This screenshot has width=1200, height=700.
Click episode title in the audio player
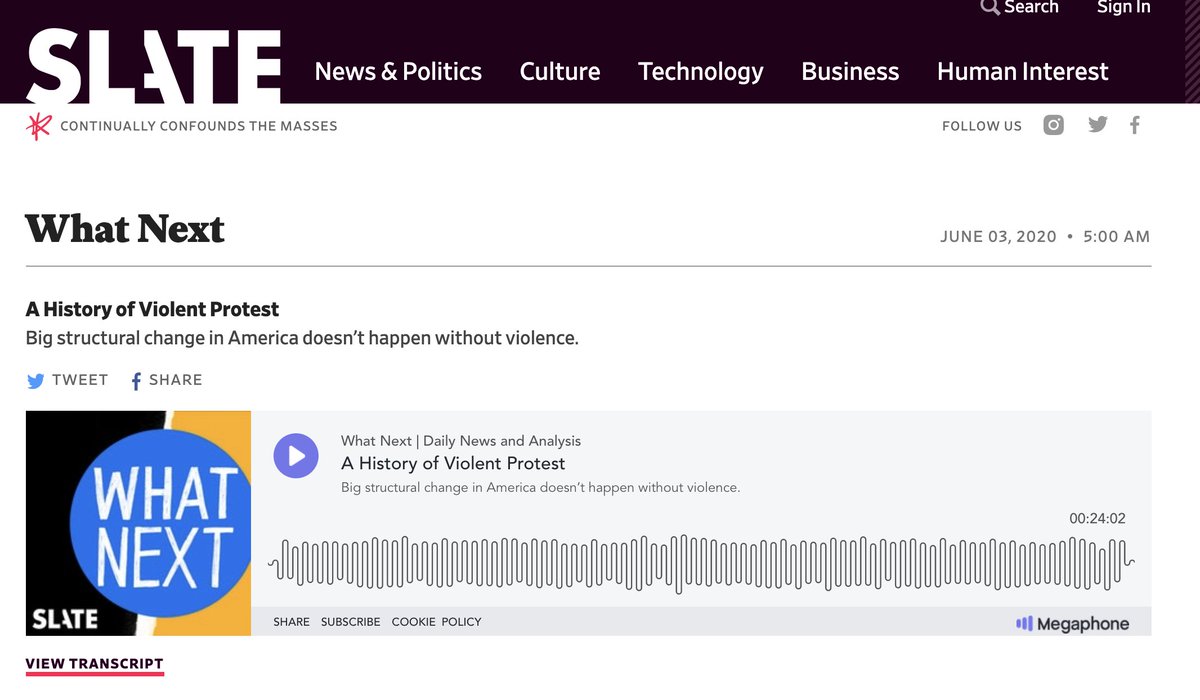tap(453, 463)
